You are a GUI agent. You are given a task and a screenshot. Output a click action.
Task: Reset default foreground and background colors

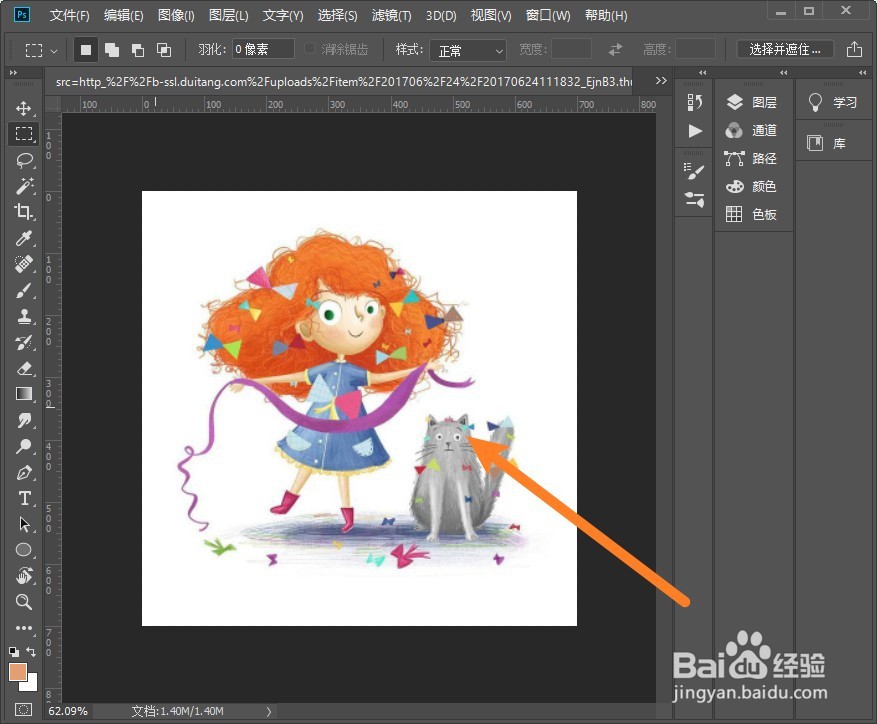pos(13,652)
